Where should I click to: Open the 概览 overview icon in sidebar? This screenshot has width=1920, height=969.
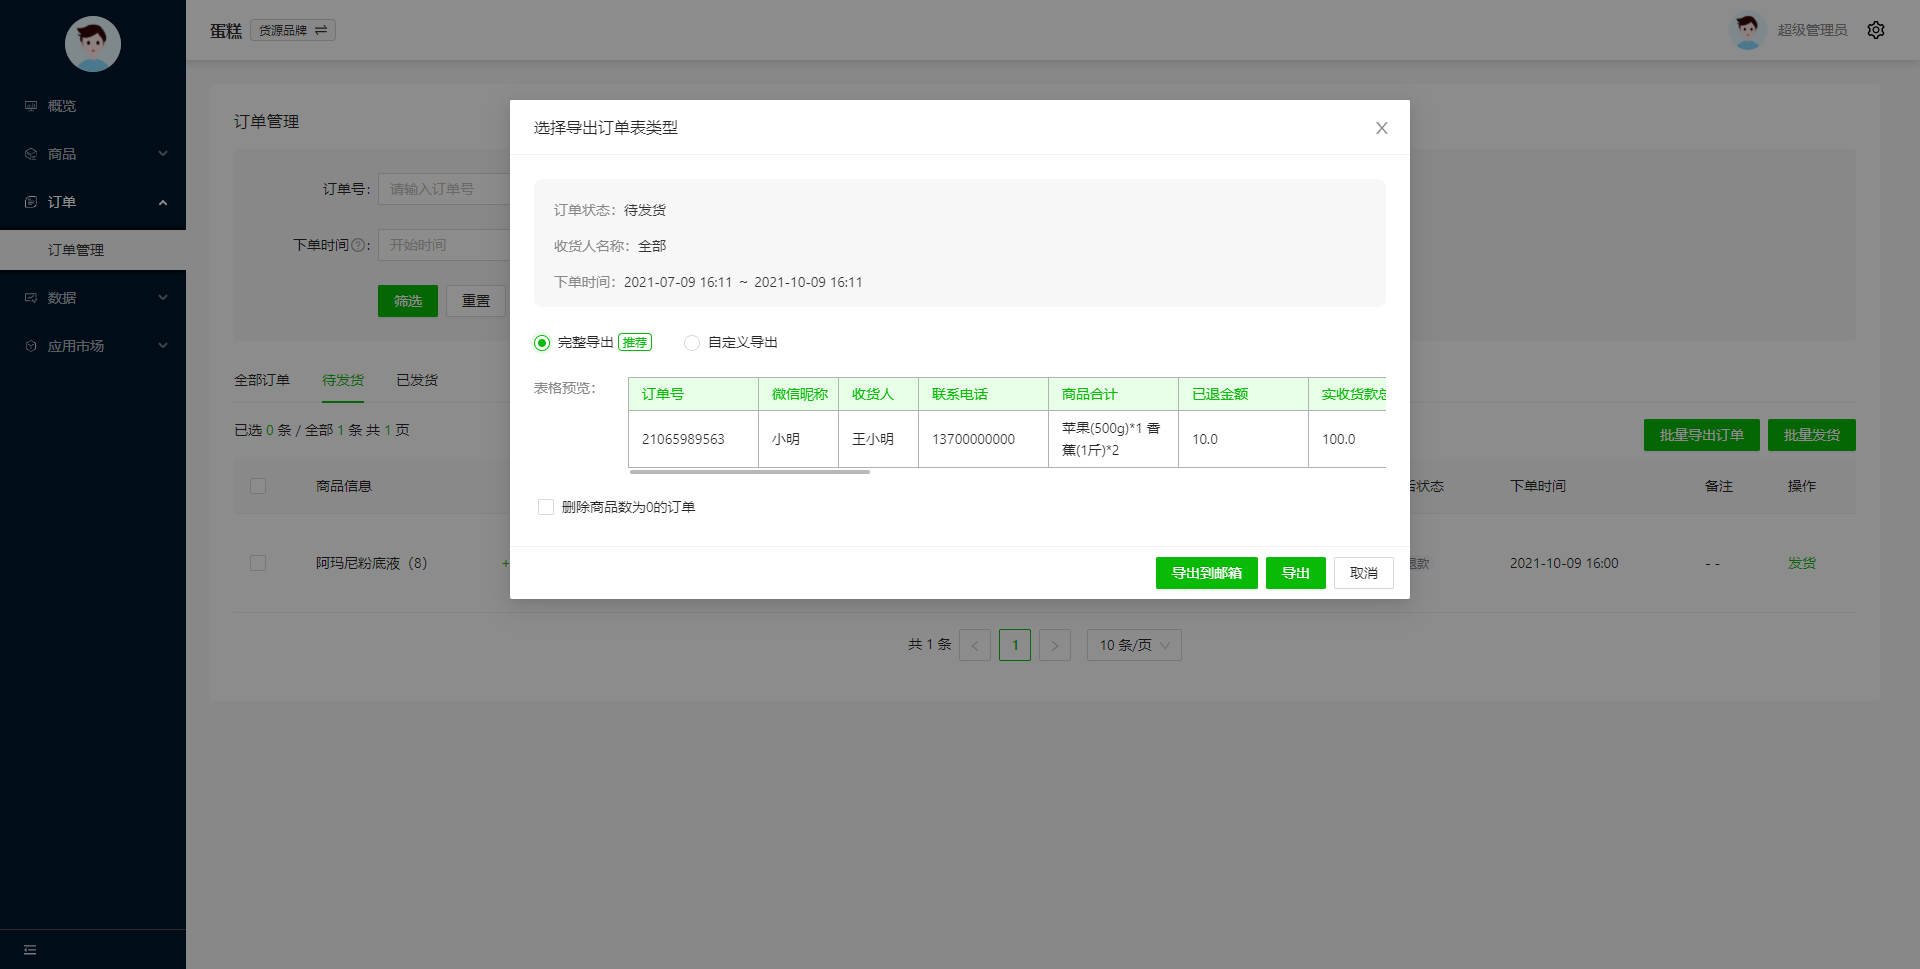tap(31, 106)
